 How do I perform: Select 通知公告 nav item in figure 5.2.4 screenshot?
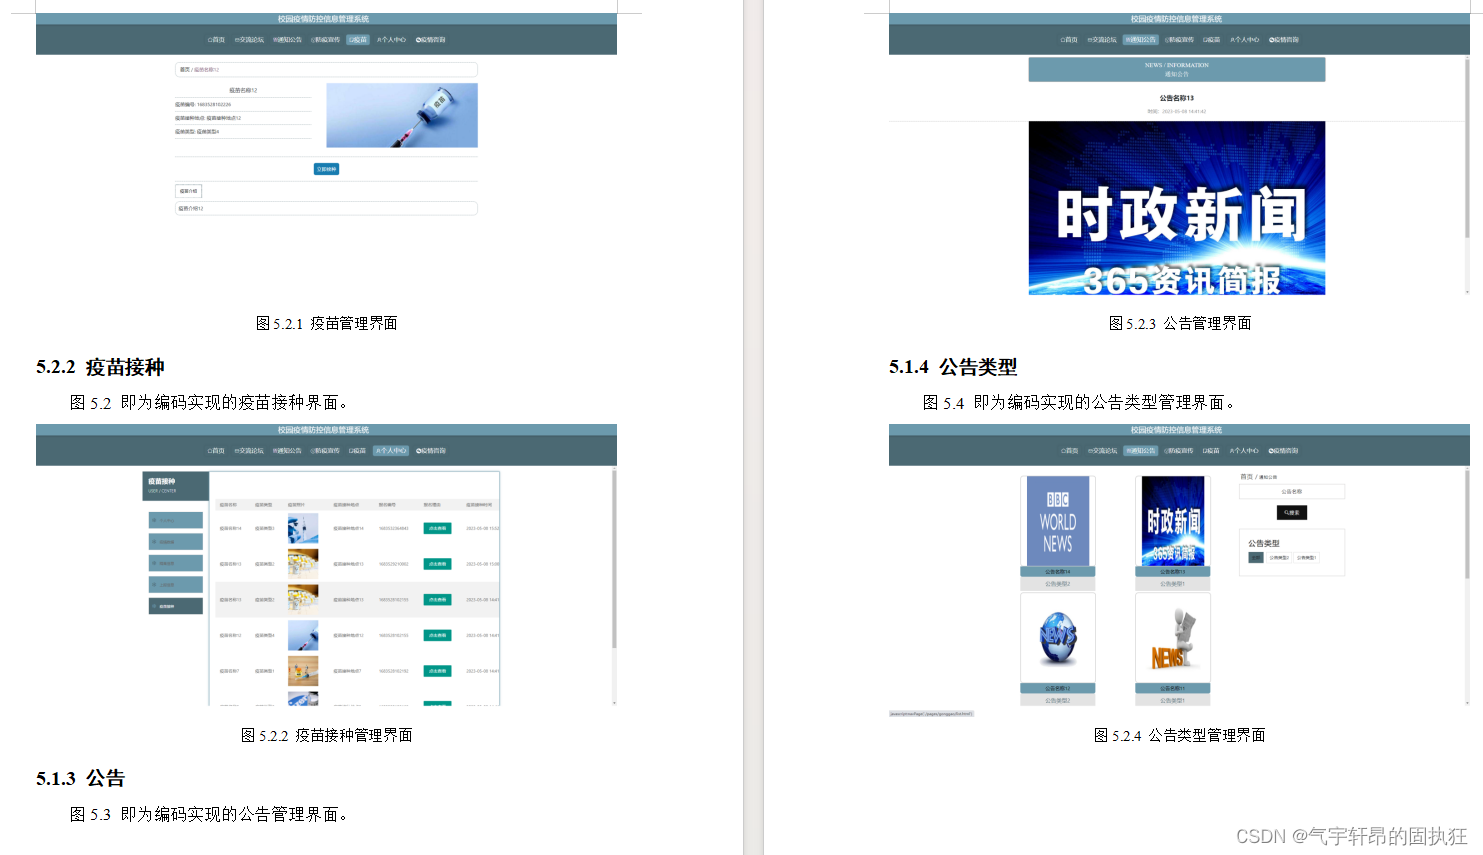[1140, 451]
